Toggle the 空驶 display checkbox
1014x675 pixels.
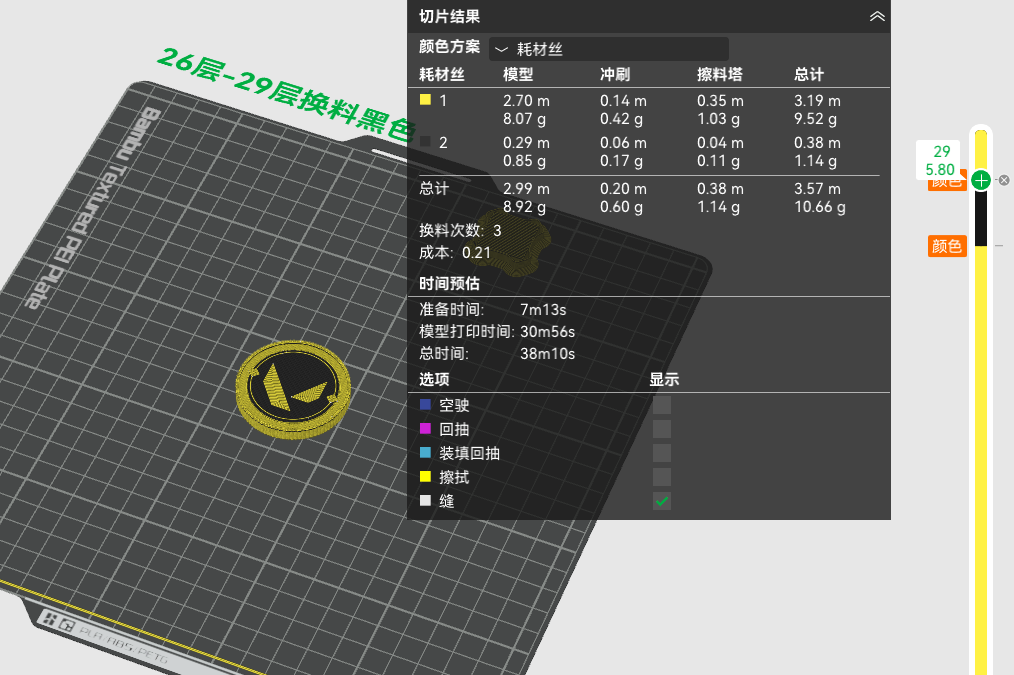pyautogui.click(x=662, y=405)
